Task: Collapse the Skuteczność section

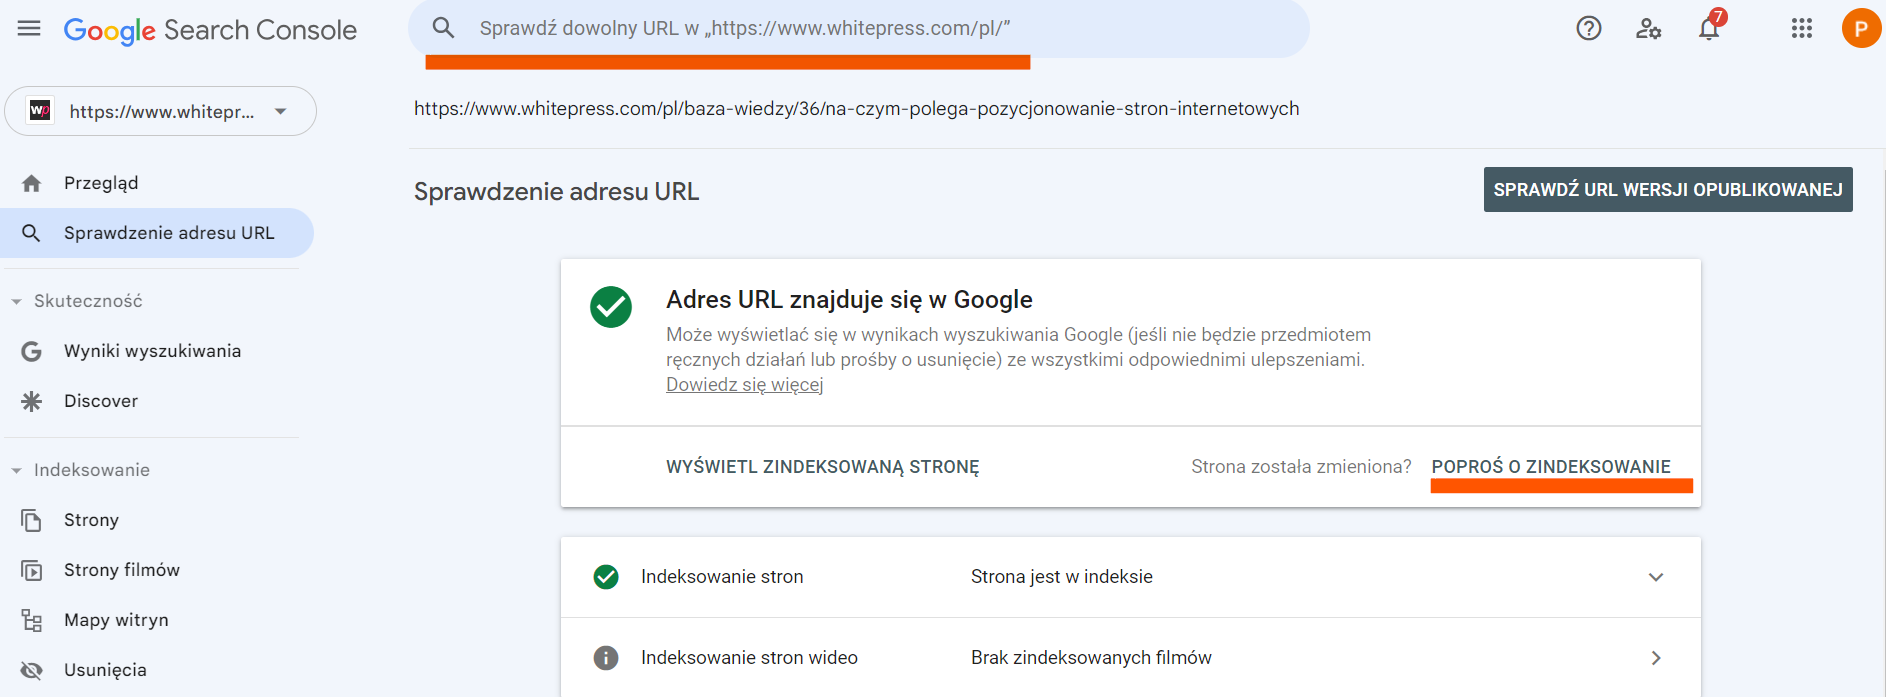Action: [16, 301]
